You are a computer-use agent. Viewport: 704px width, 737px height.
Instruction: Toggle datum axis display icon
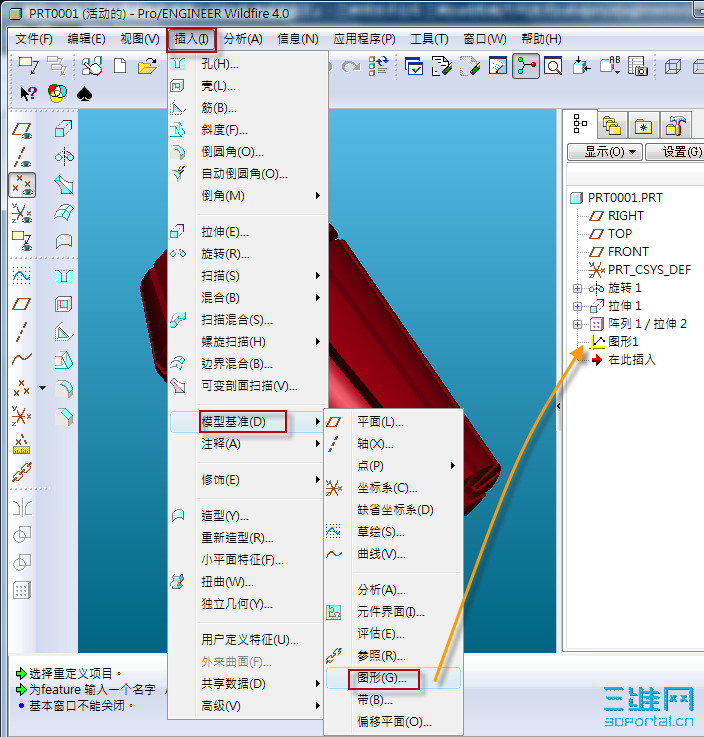coord(22,157)
